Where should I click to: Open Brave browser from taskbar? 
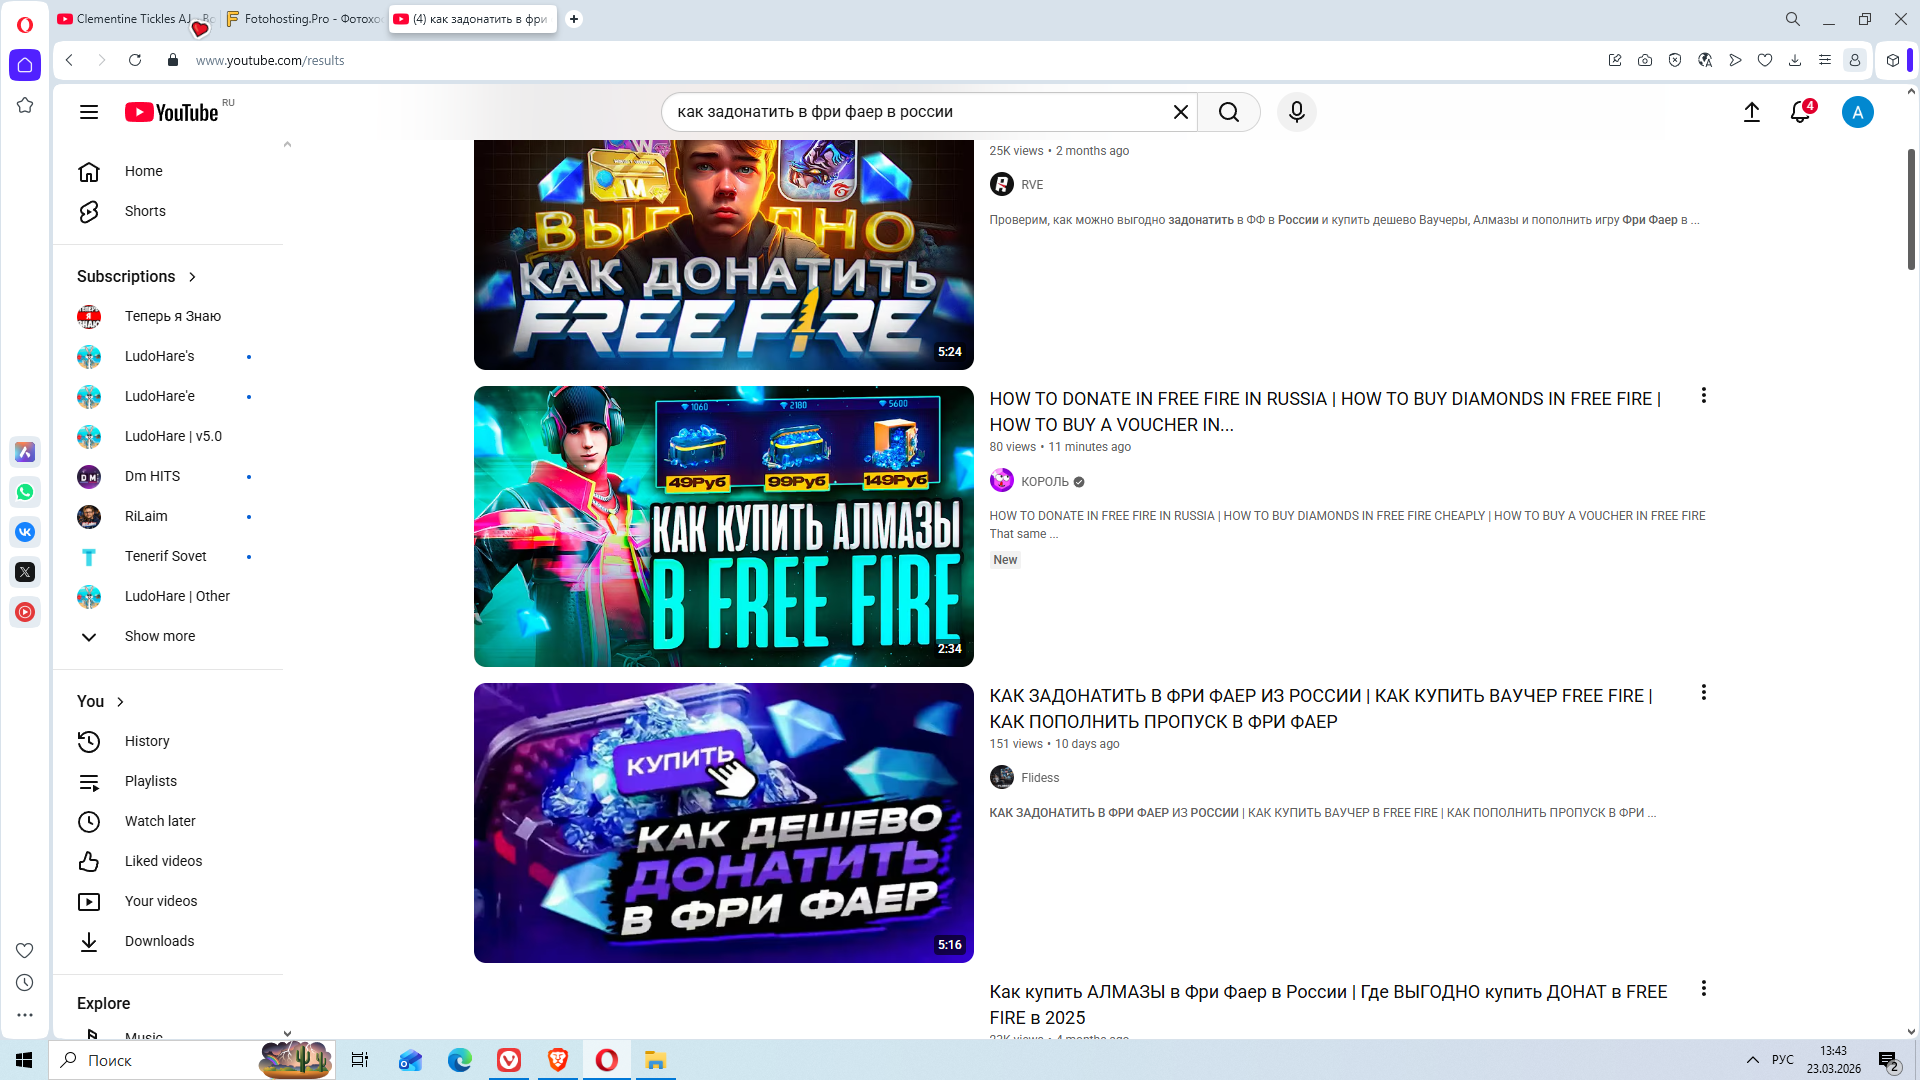click(x=558, y=1060)
